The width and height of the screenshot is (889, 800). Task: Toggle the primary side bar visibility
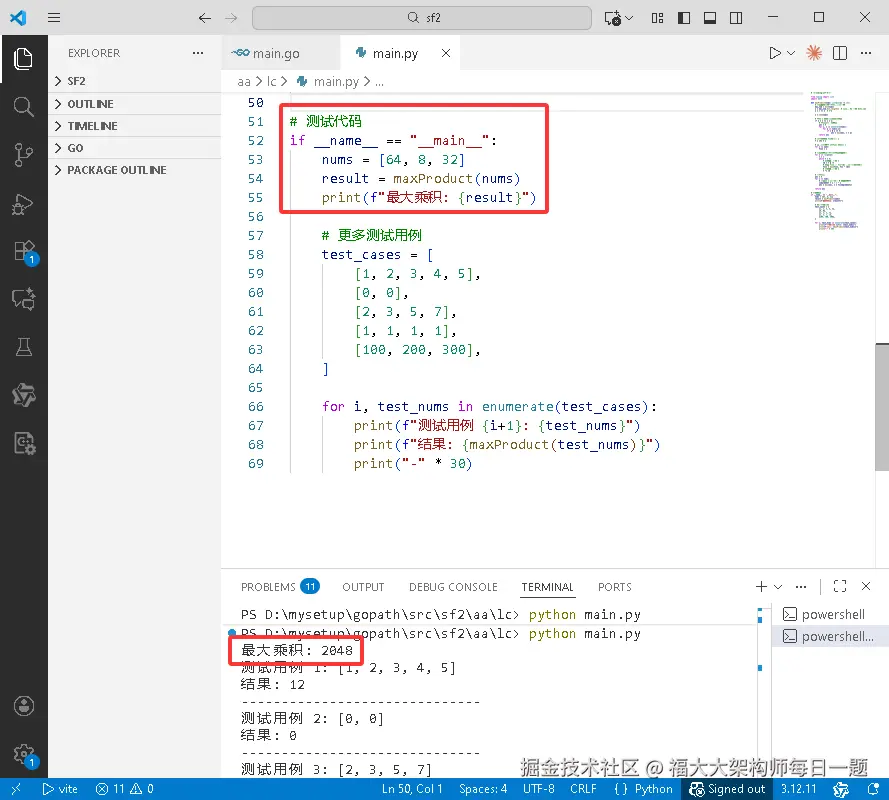pyautogui.click(x=684, y=18)
